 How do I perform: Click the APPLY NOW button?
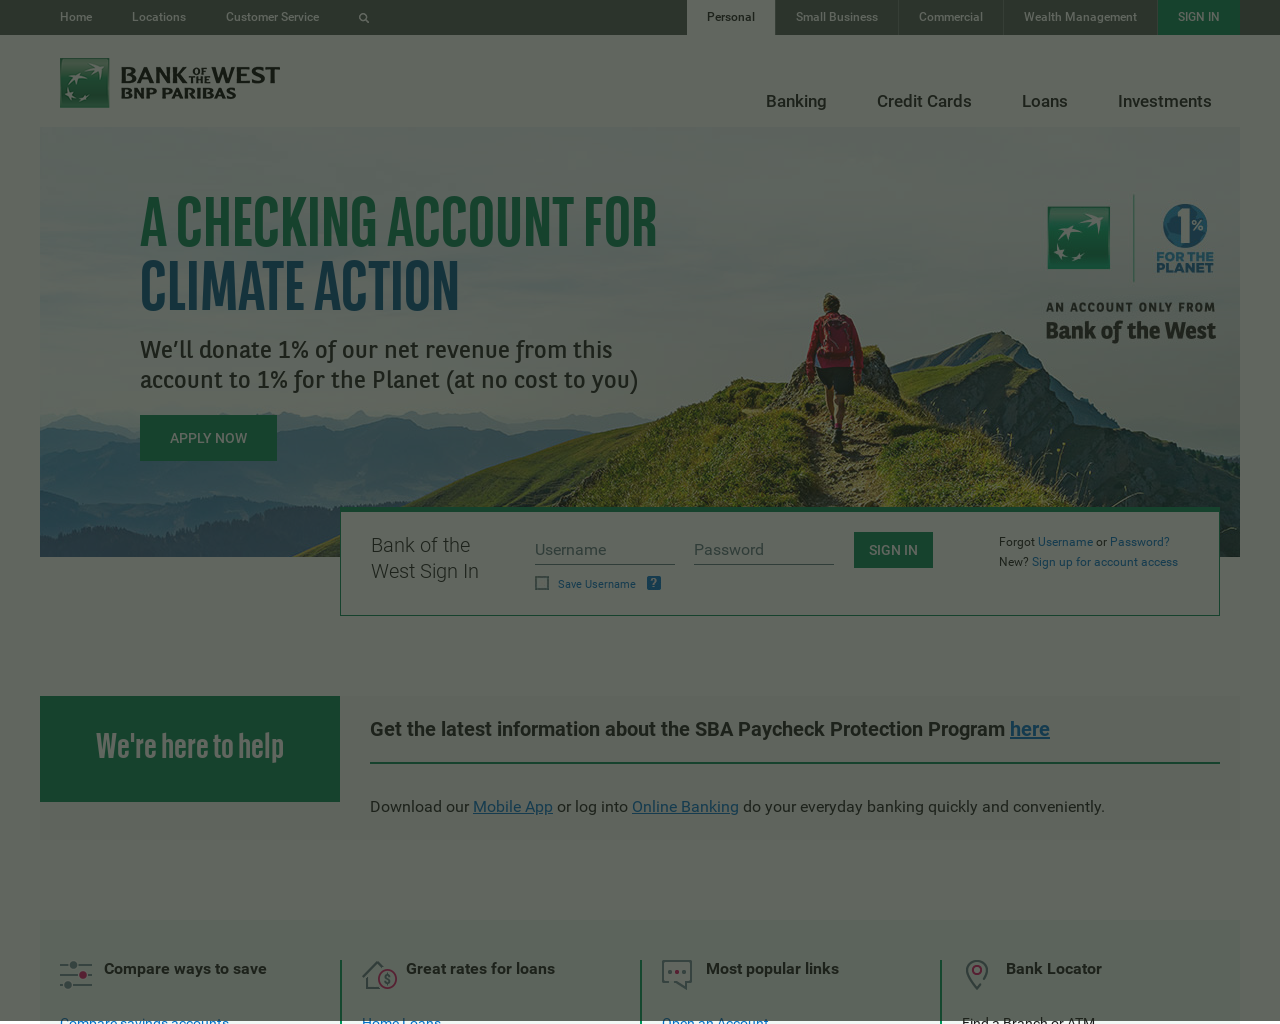[x=208, y=438]
